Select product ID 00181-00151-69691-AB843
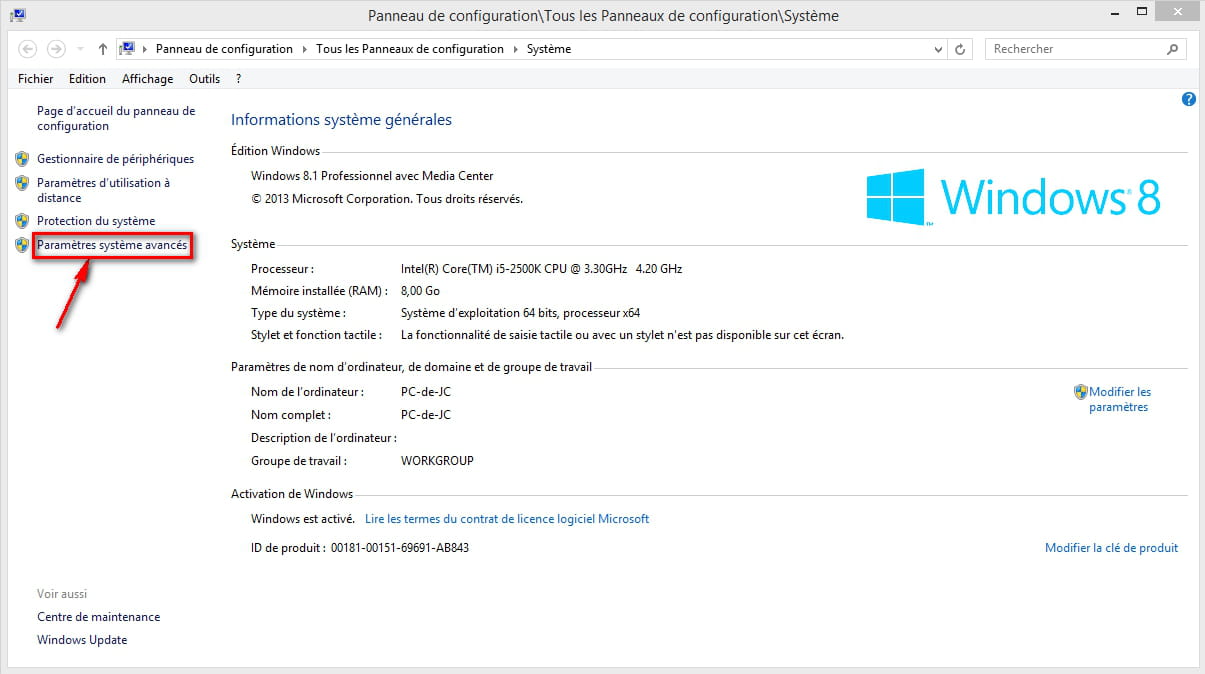 (x=400, y=548)
